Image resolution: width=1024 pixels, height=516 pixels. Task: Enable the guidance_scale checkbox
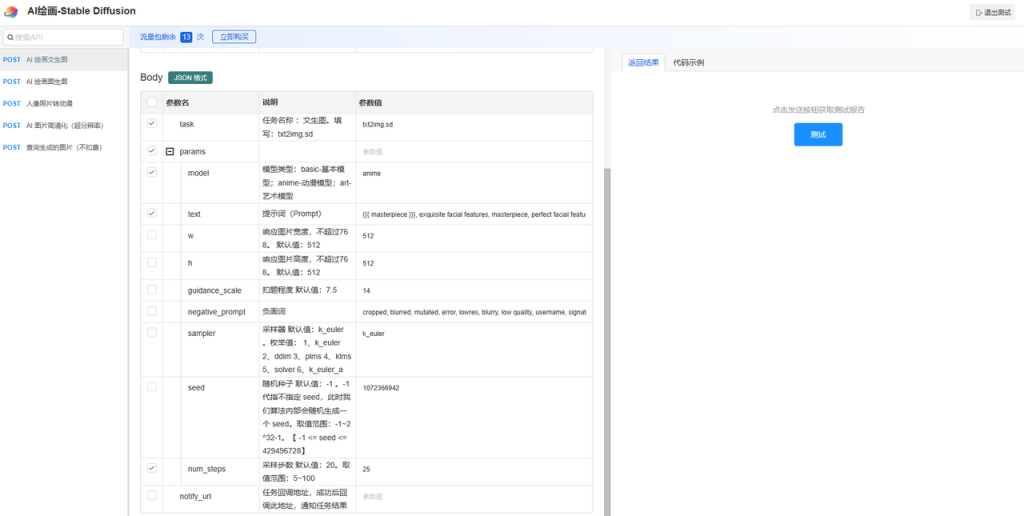pyautogui.click(x=152, y=289)
